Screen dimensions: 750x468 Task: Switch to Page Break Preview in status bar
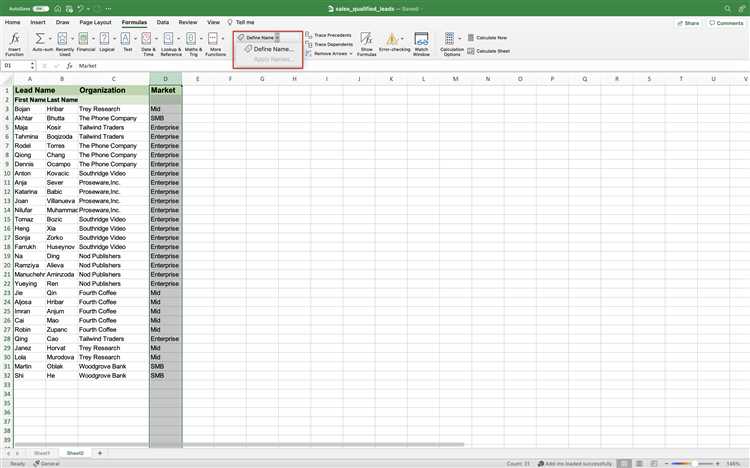654,463
